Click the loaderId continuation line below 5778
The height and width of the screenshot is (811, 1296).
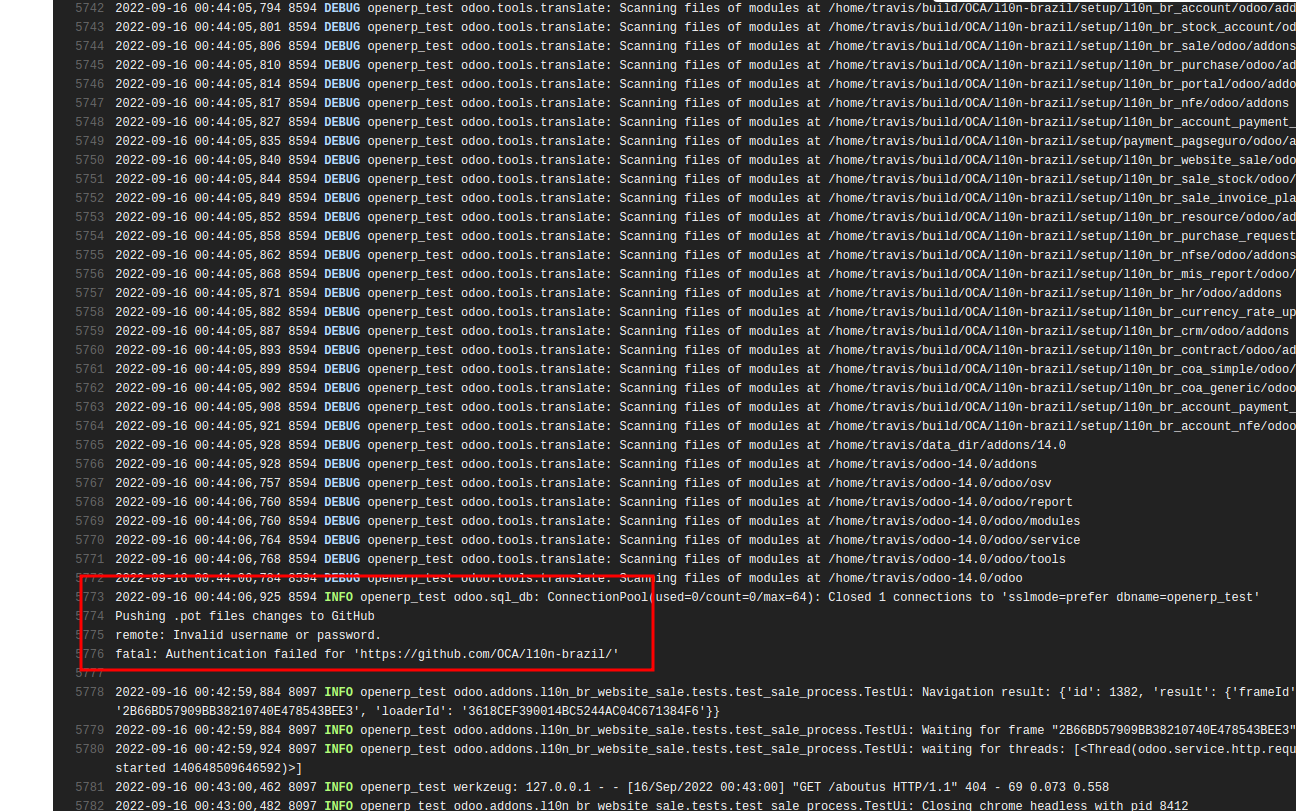coord(417,711)
